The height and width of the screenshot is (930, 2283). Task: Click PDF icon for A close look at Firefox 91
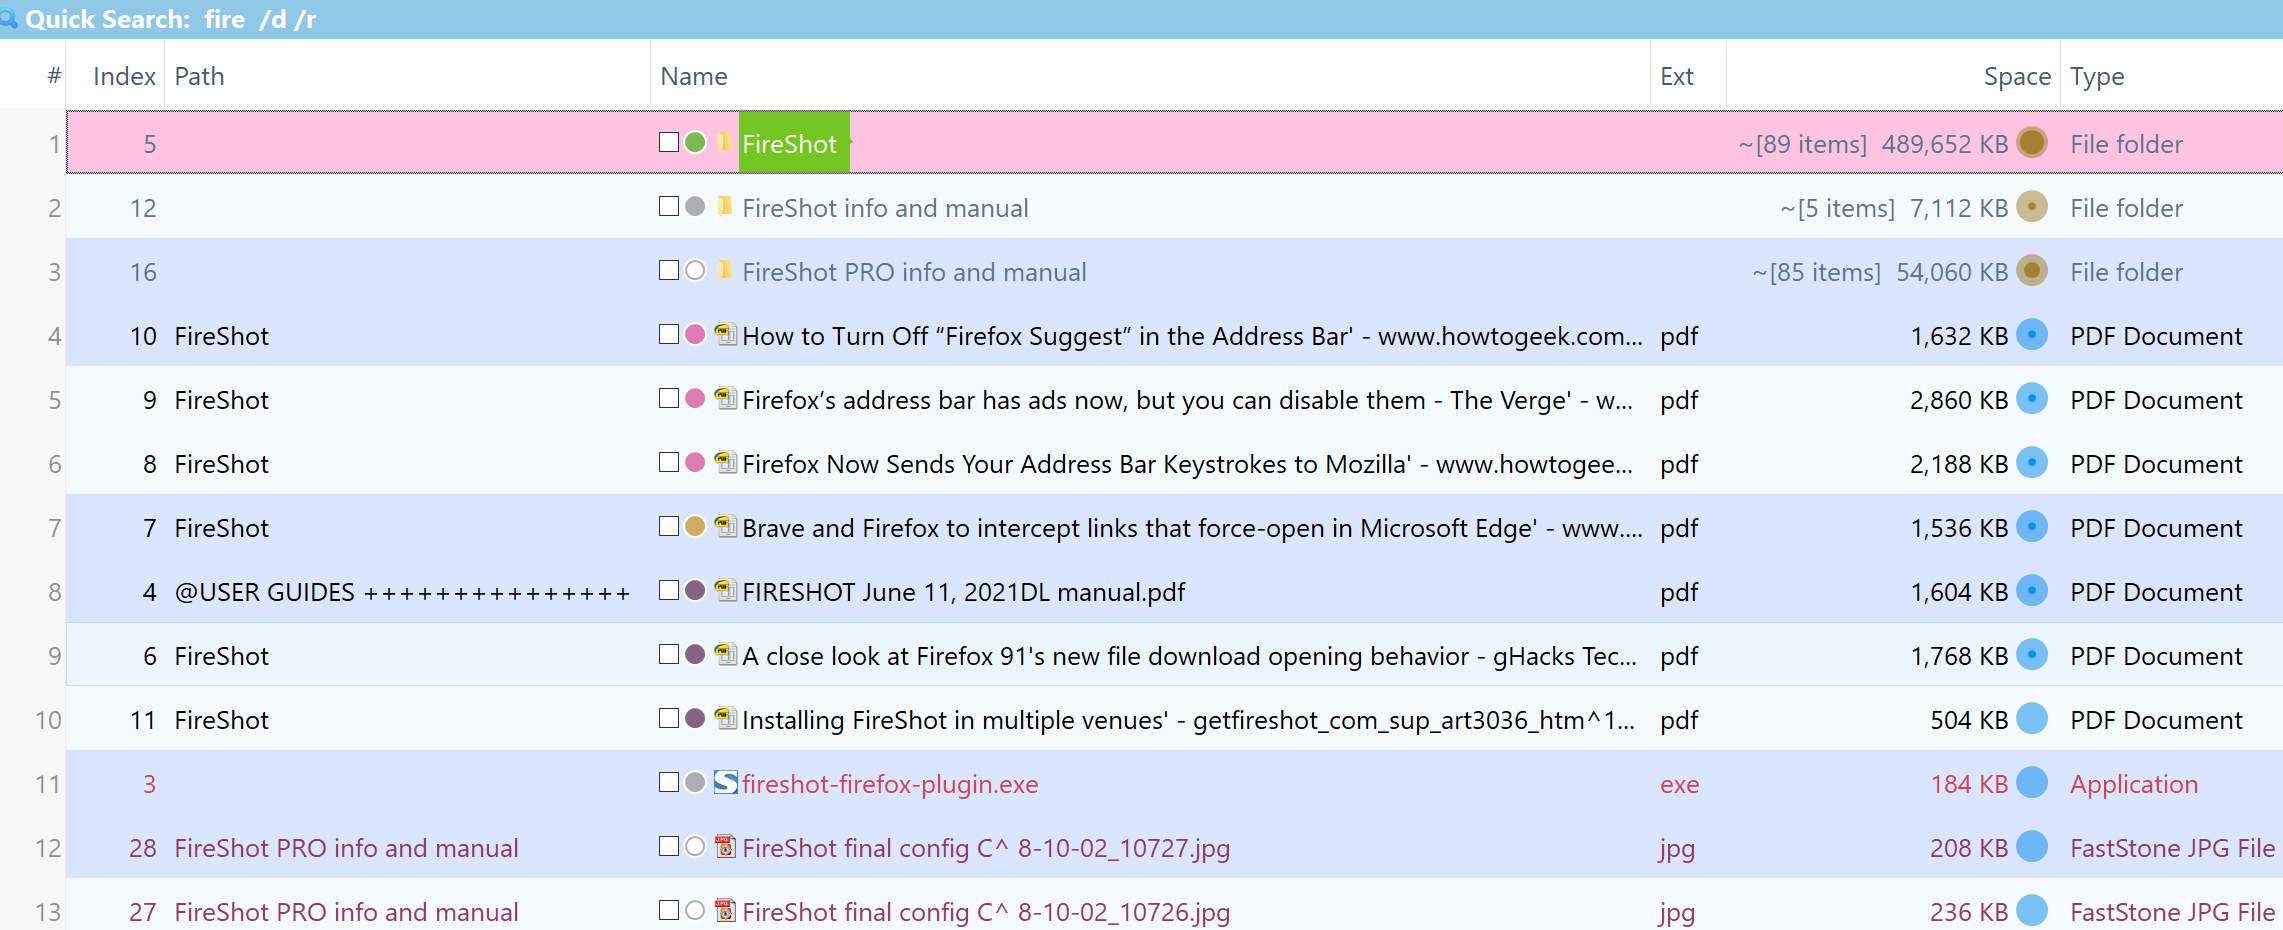pyautogui.click(x=726, y=655)
